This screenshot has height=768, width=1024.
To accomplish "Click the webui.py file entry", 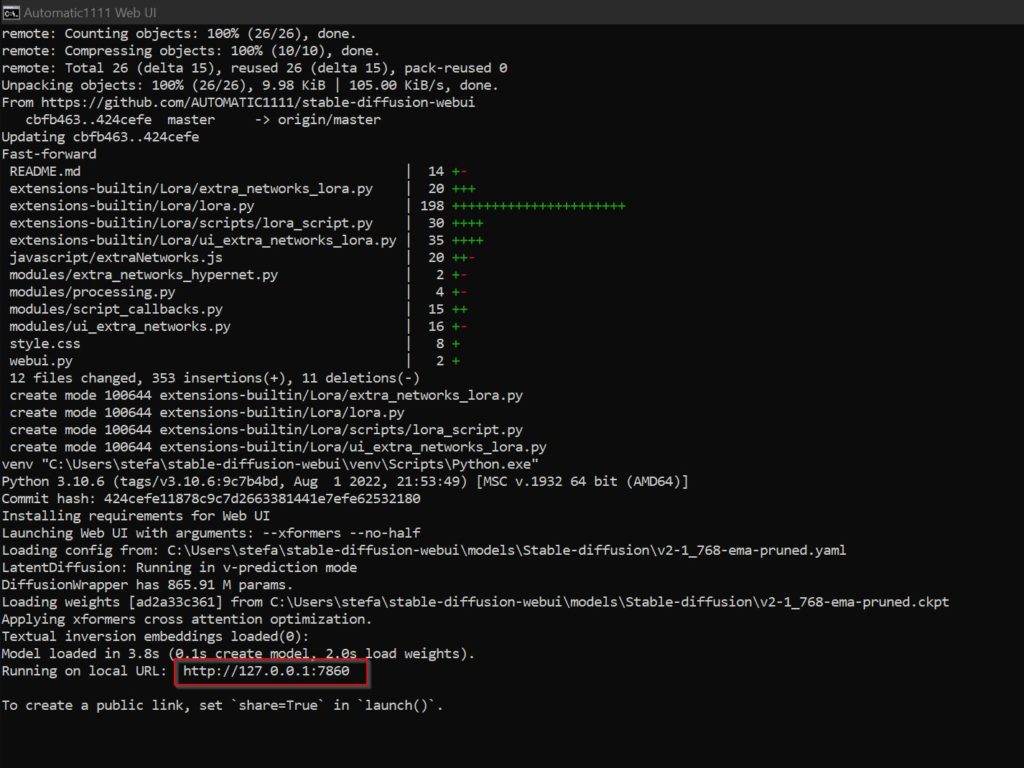I will (40, 360).
